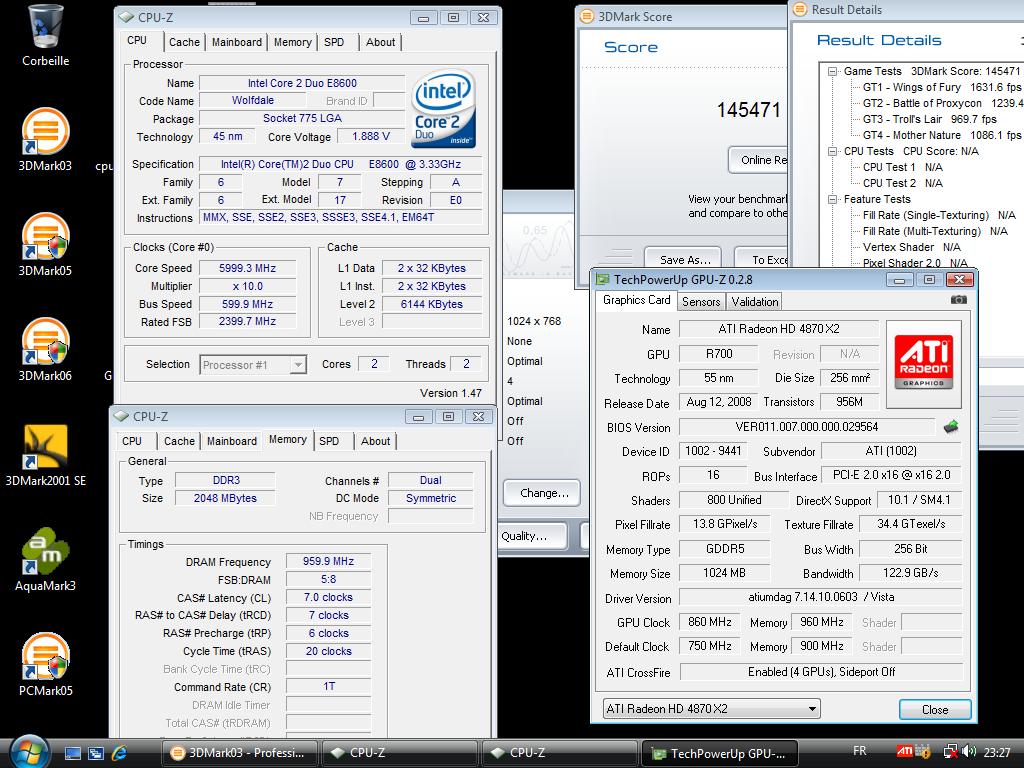Select Graphics Card tab in GPU-Z
Image resolution: width=1024 pixels, height=768 pixels.
[x=637, y=300]
